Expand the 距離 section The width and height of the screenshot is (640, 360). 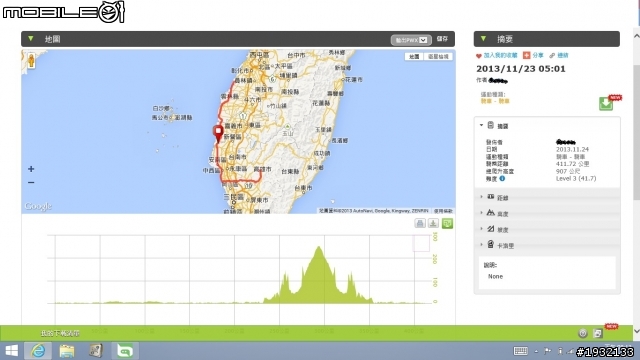click(x=547, y=198)
